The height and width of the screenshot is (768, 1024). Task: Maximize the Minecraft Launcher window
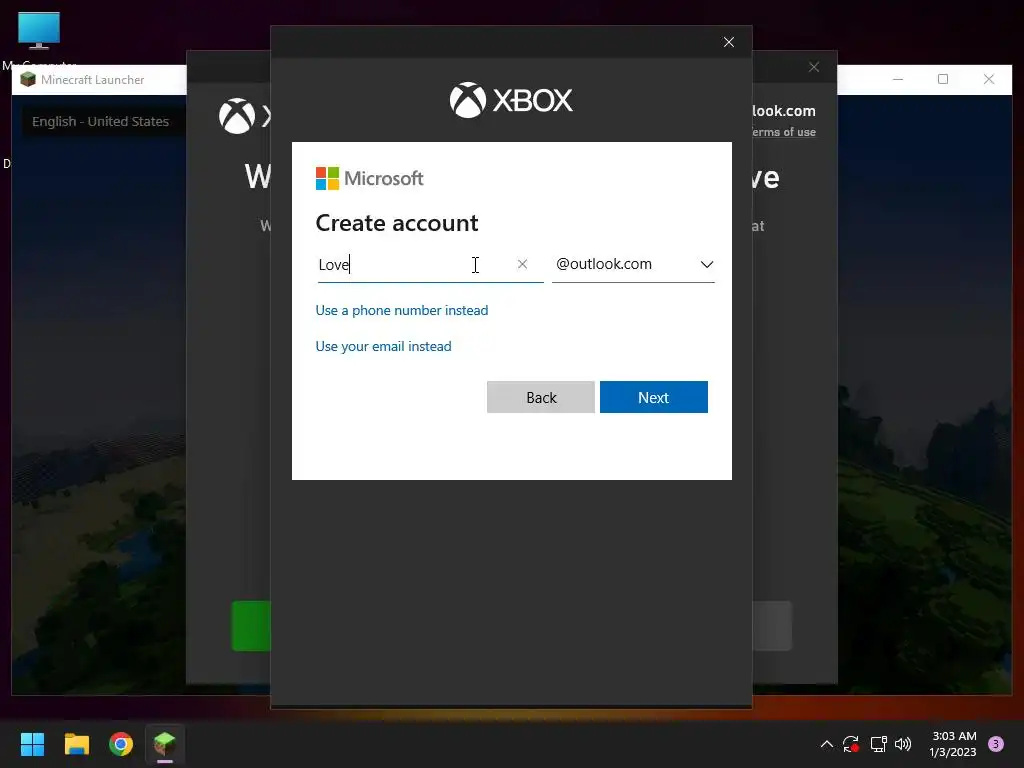click(943, 79)
